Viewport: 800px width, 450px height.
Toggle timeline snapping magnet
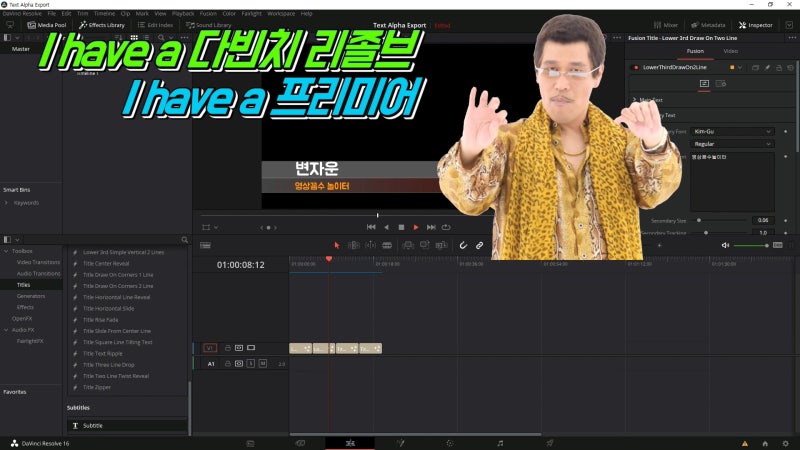coord(463,245)
